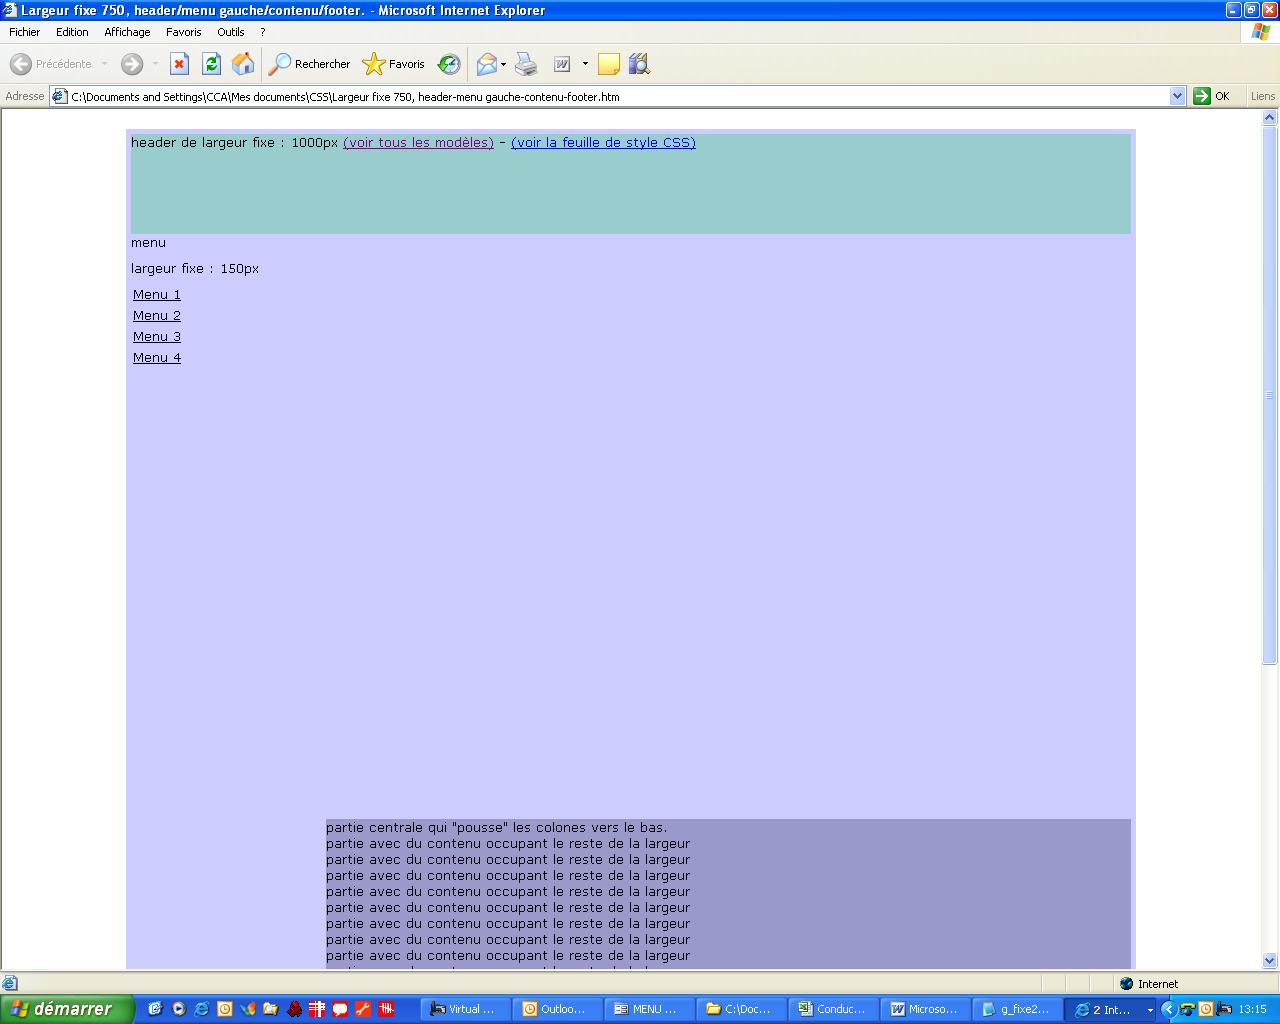Image resolution: width=1280 pixels, height=1024 pixels.
Task: Open the Edit with Word dropdown arrow
Action: pyautogui.click(x=585, y=64)
